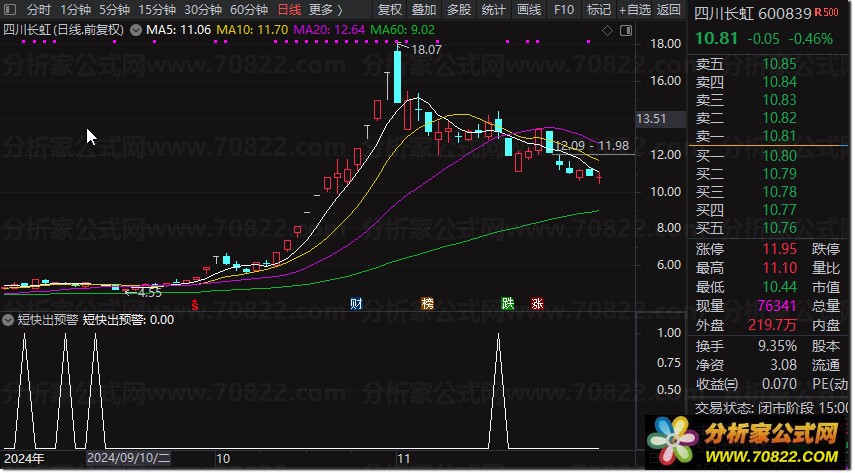
Task: Click the 买一 price 10.80
Action: pyautogui.click(x=779, y=156)
